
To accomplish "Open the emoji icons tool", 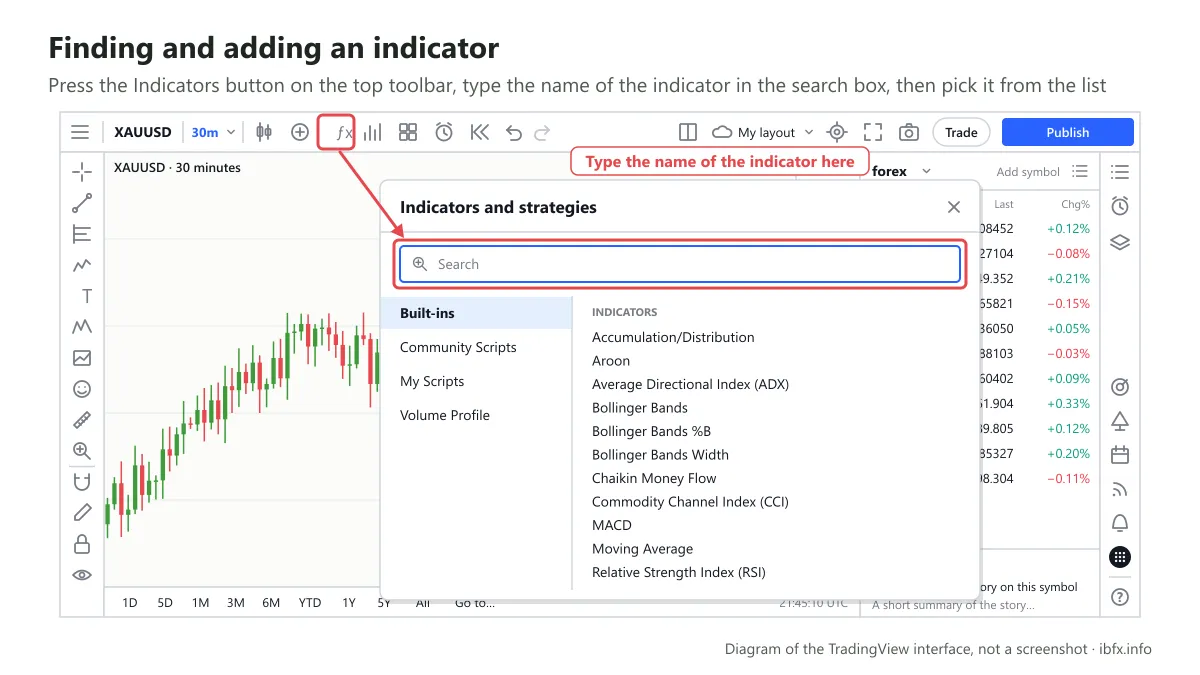I will [82, 388].
